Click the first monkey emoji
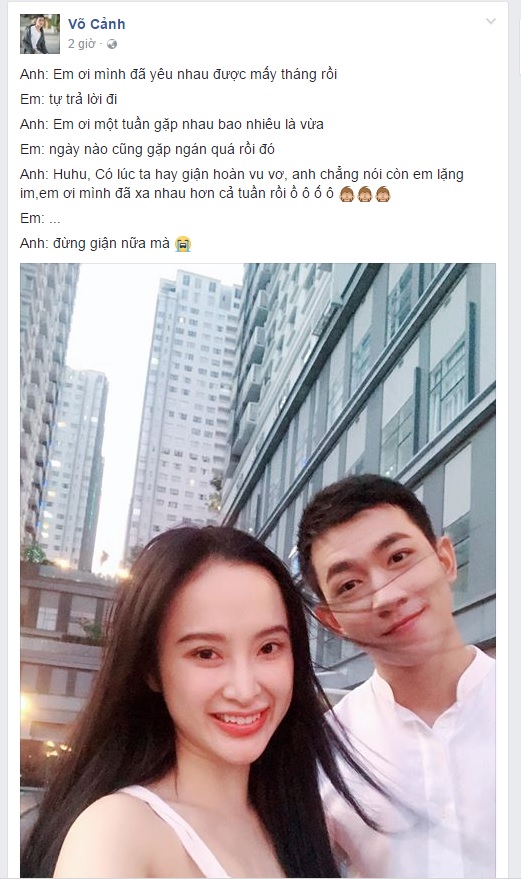Viewport: 521px width, 879px height. point(347,195)
